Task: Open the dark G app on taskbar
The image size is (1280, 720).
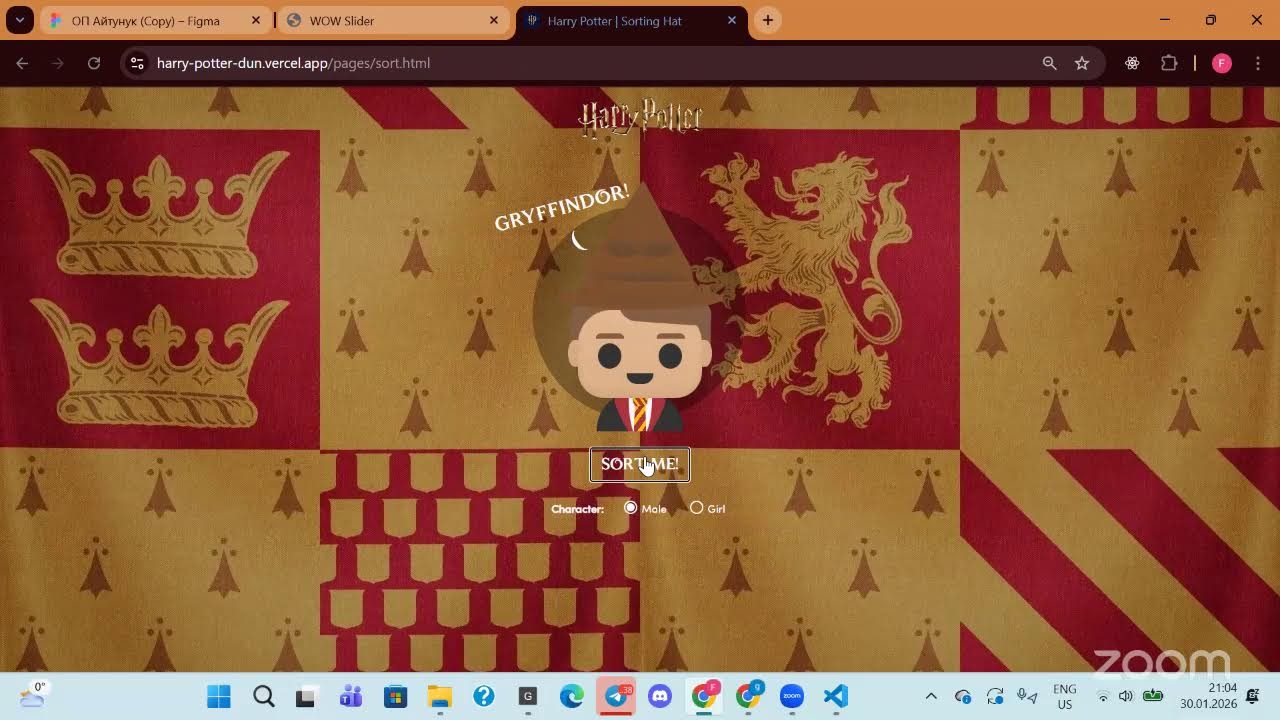Action: pos(527,696)
